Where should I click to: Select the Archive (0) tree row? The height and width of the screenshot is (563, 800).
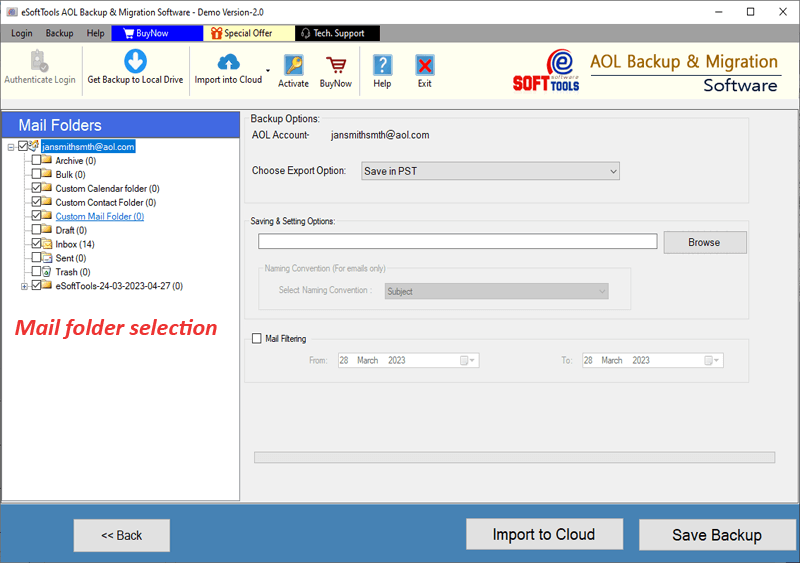tap(76, 160)
